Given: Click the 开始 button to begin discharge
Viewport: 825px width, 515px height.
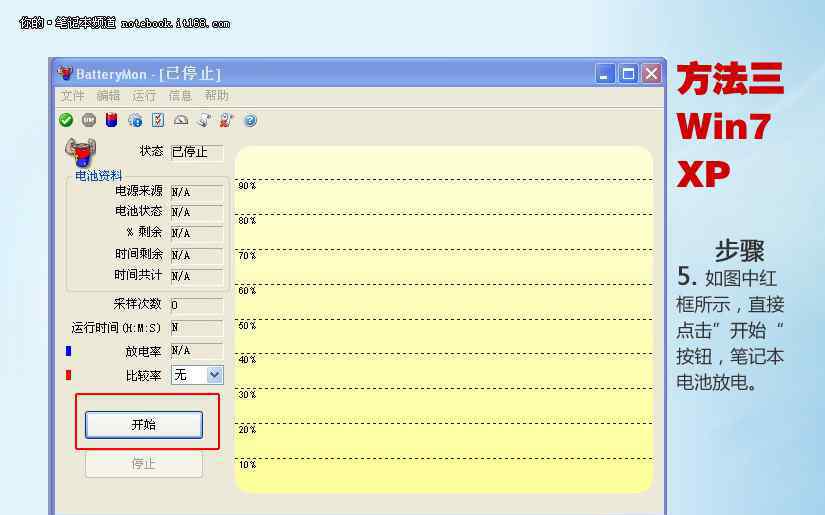Looking at the screenshot, I should (x=144, y=425).
